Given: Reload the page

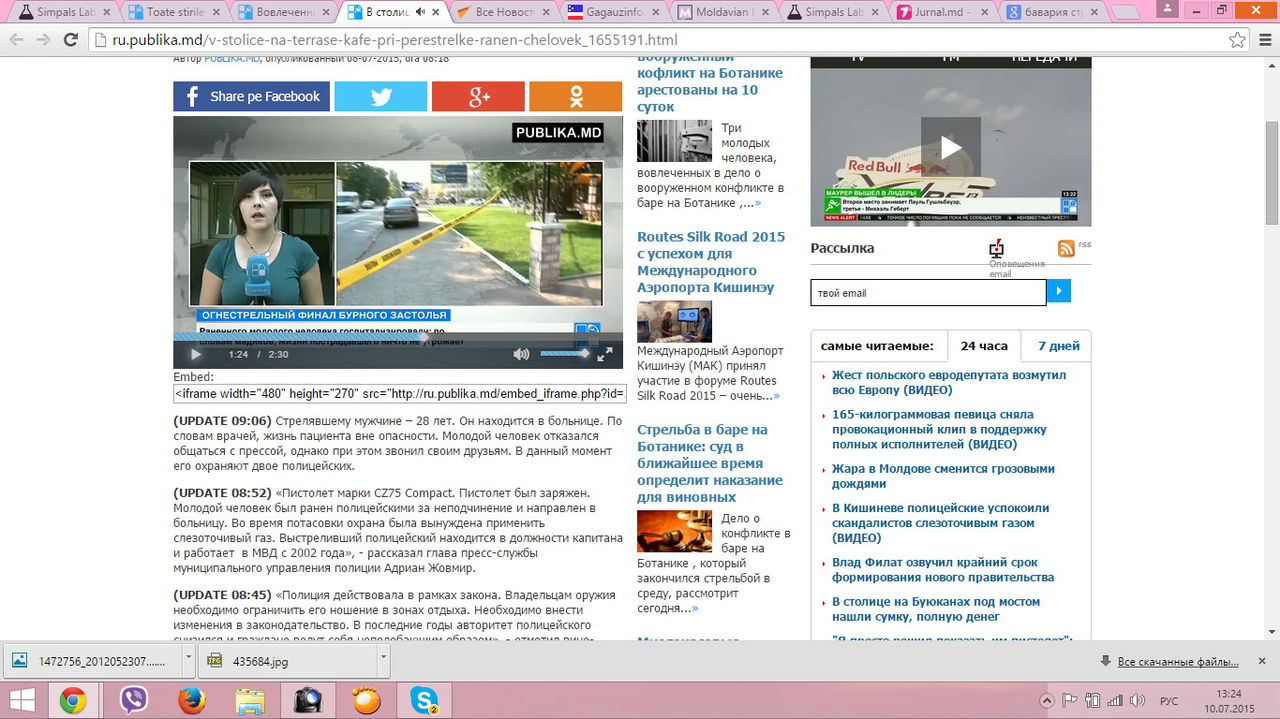Looking at the screenshot, I should [71, 40].
